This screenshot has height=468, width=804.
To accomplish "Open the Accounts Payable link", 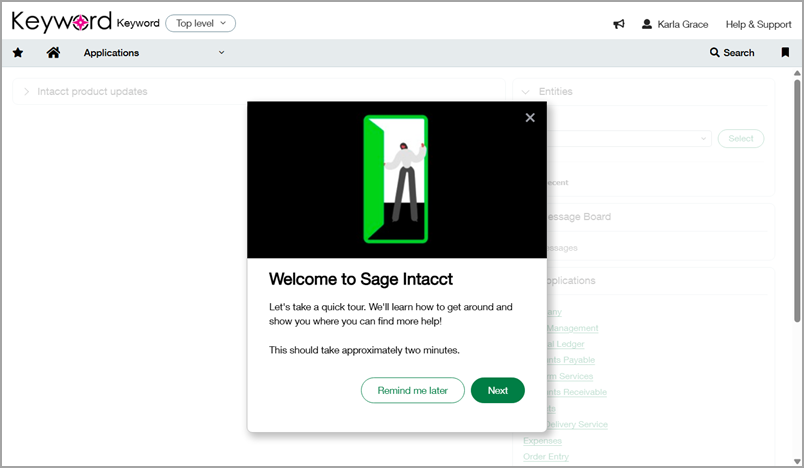I will tap(571, 360).
